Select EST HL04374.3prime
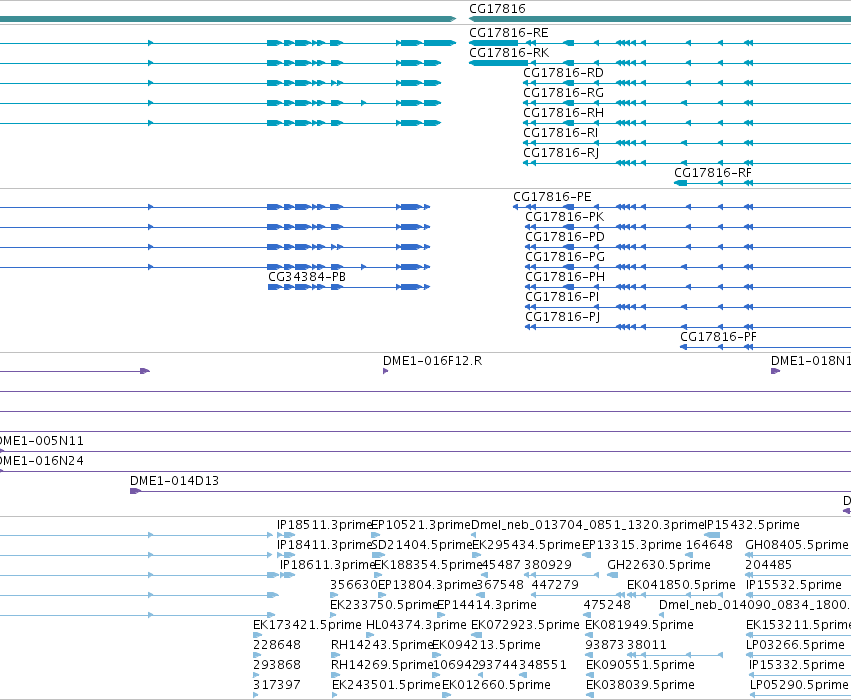Screen dimensions: 851x700 [x=416, y=626]
